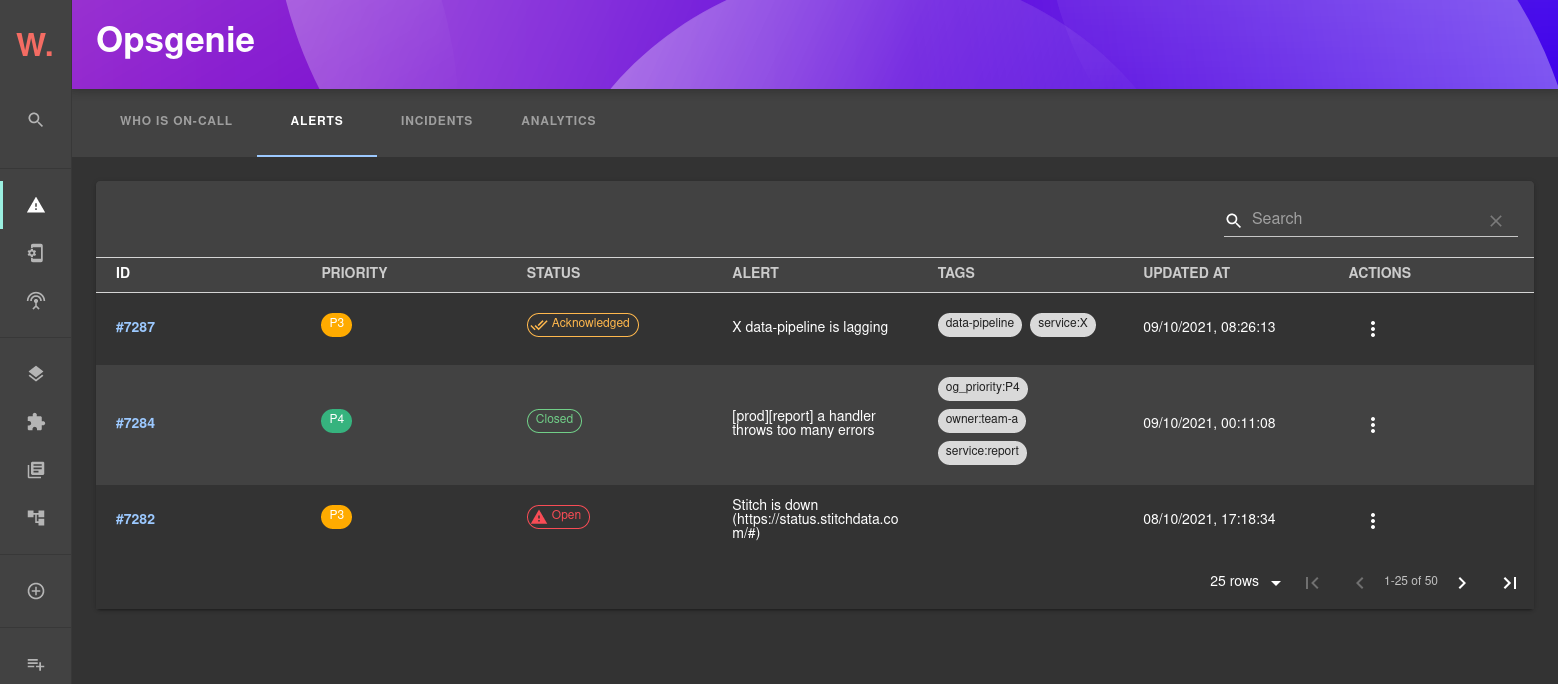Click the ID column header

[123, 273]
